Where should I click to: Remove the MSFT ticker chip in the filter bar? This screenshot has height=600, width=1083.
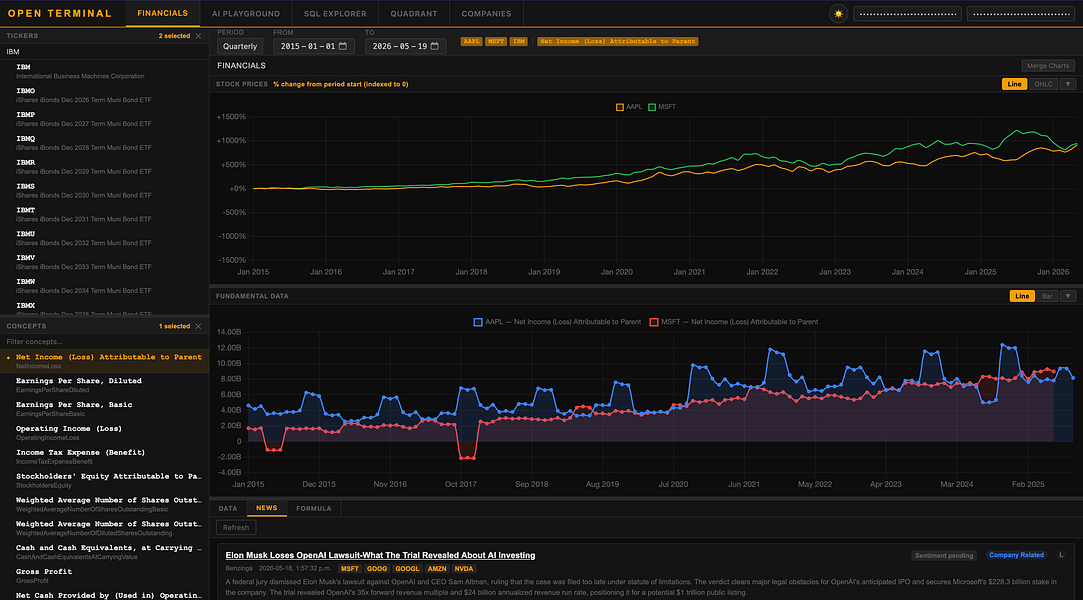(x=495, y=41)
